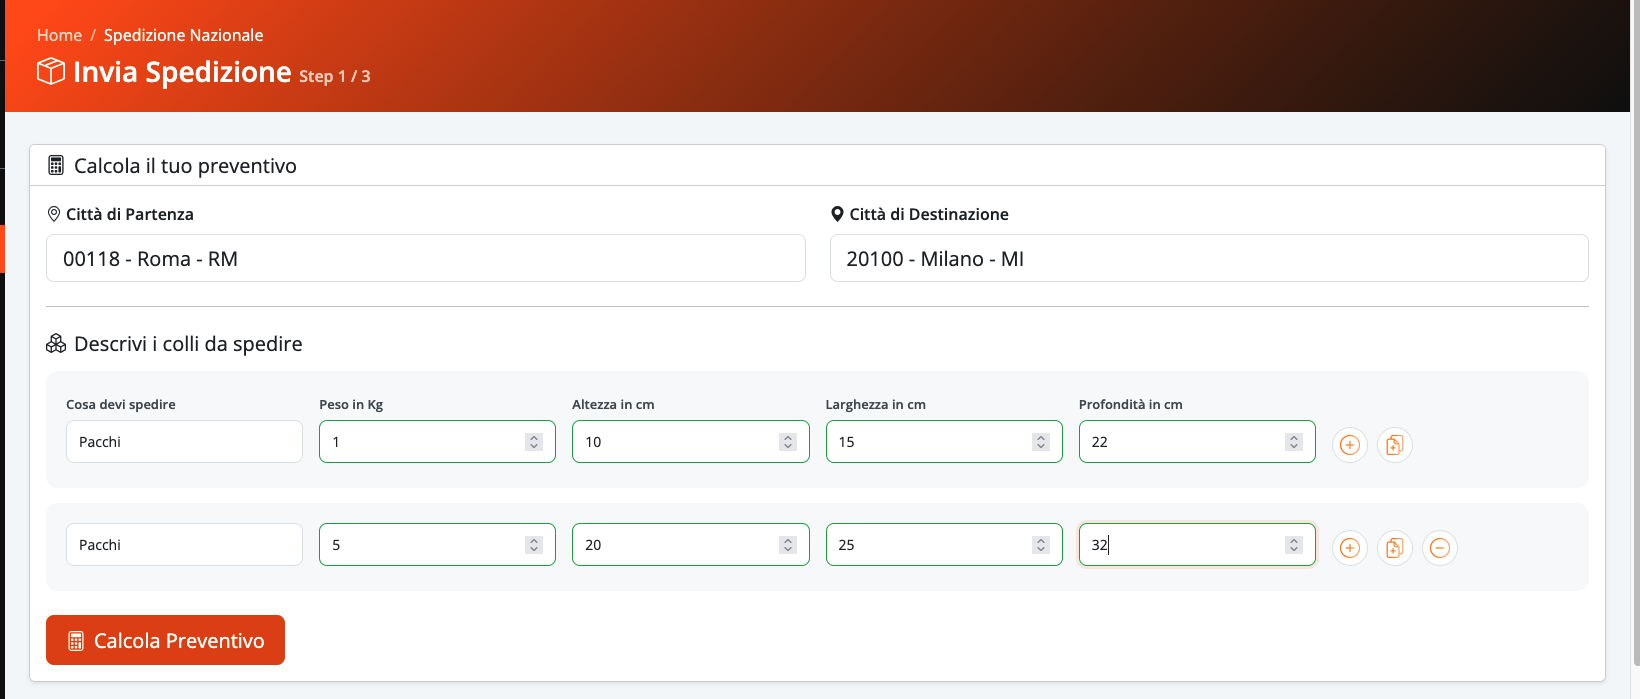Click the first row Larghezza field showing 15
Image resolution: width=1640 pixels, height=699 pixels.
pyautogui.click(x=944, y=442)
